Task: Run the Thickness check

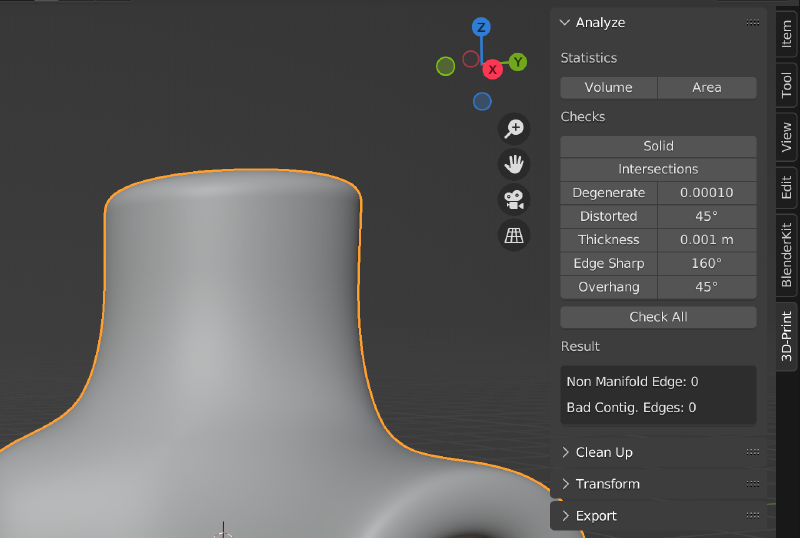Action: (609, 240)
